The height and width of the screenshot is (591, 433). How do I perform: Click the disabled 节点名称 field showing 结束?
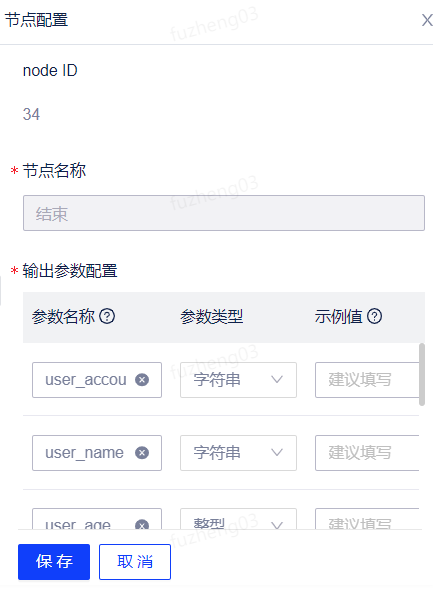point(224,213)
